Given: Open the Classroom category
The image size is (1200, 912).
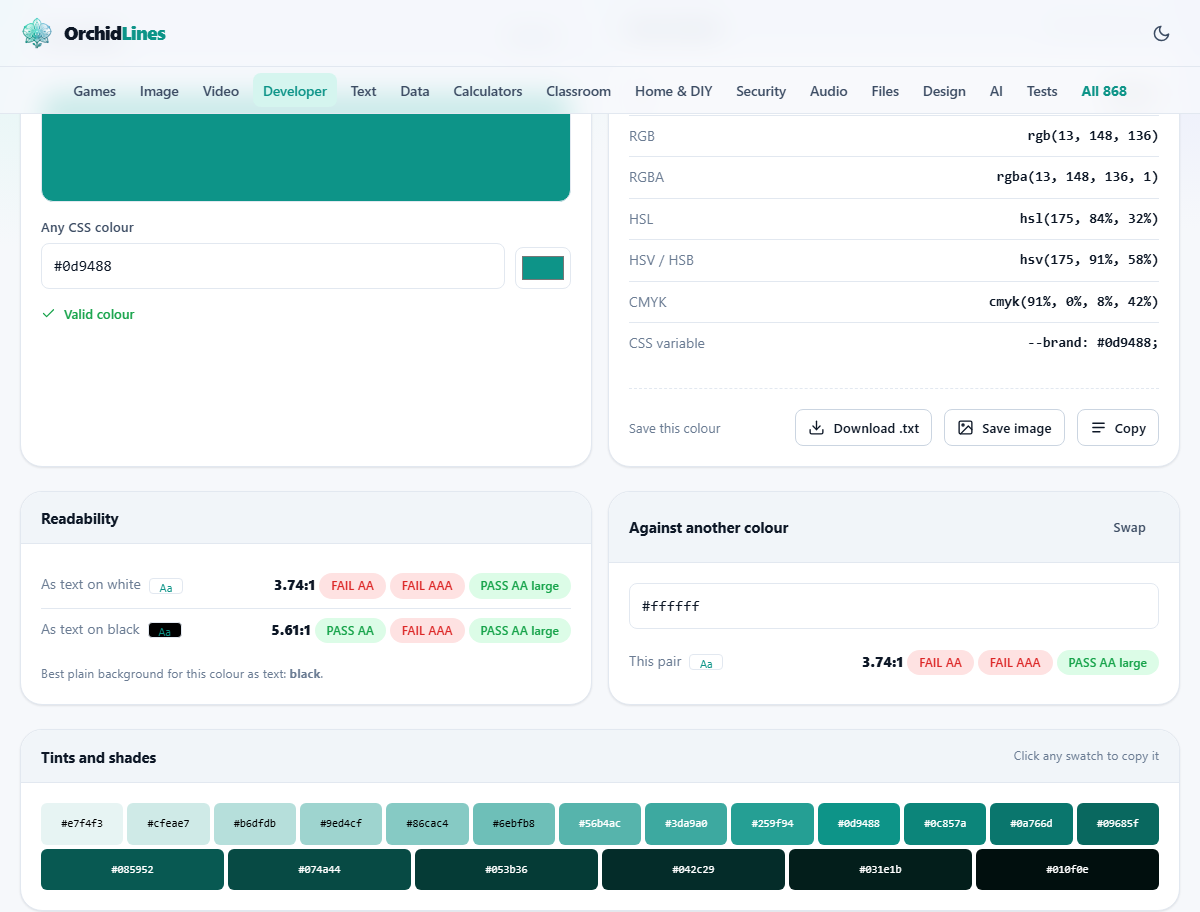Looking at the screenshot, I should [579, 91].
